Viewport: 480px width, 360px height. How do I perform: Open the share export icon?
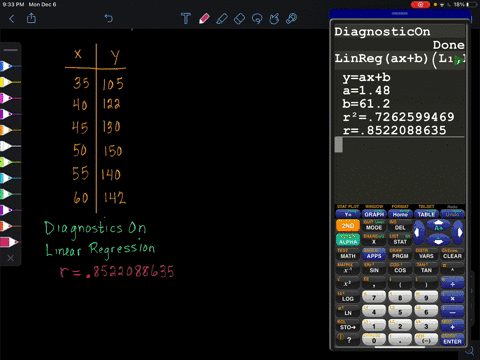[31, 18]
